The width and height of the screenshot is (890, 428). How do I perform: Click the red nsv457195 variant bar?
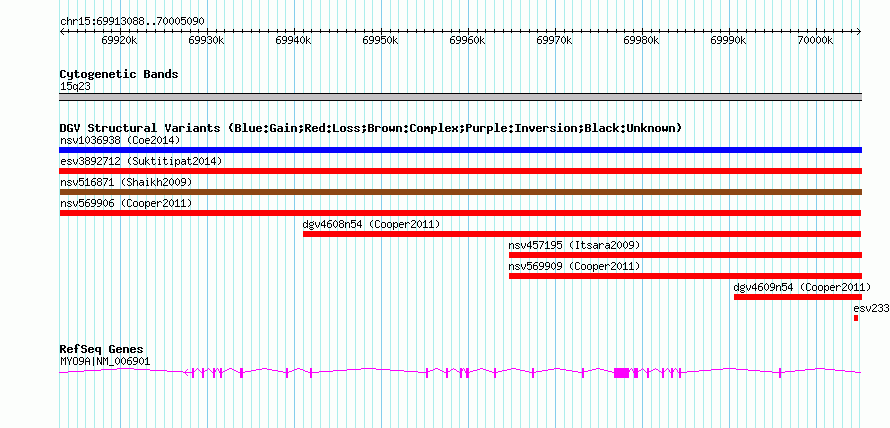(686, 255)
